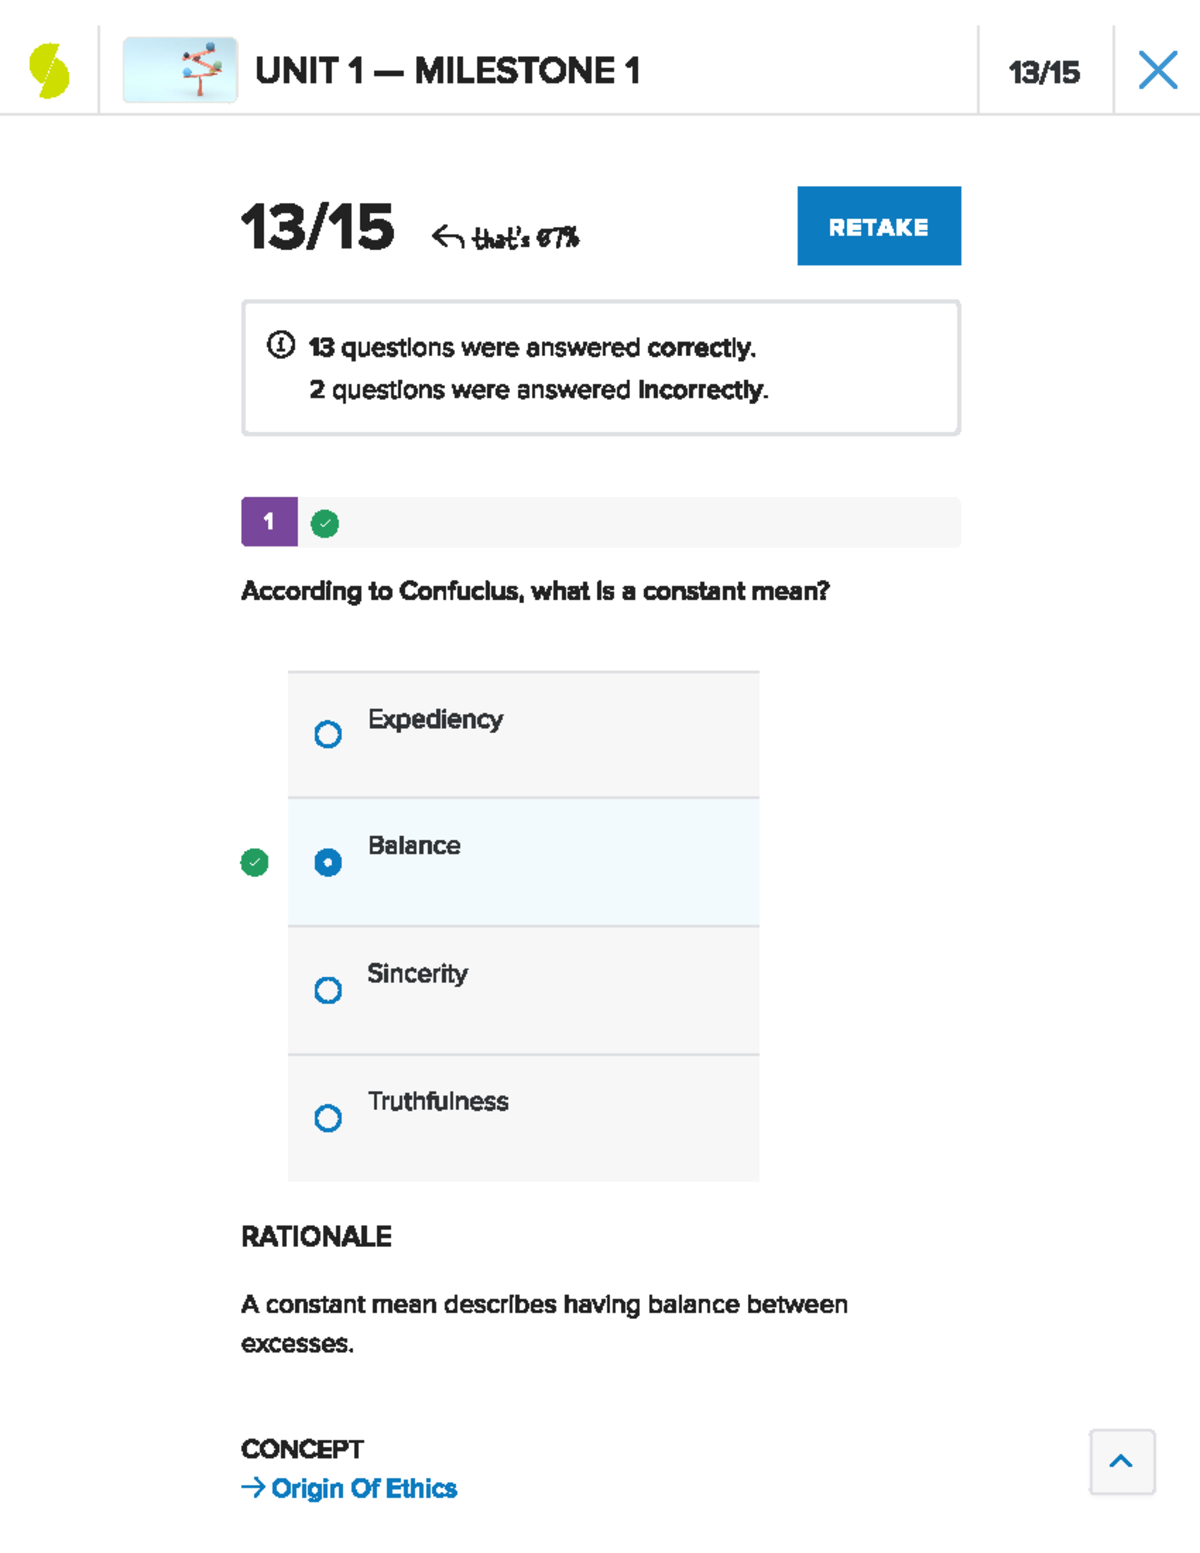The width and height of the screenshot is (1200, 1553).
Task: Open the Origin Of Ethics concept link
Action: coord(363,1489)
